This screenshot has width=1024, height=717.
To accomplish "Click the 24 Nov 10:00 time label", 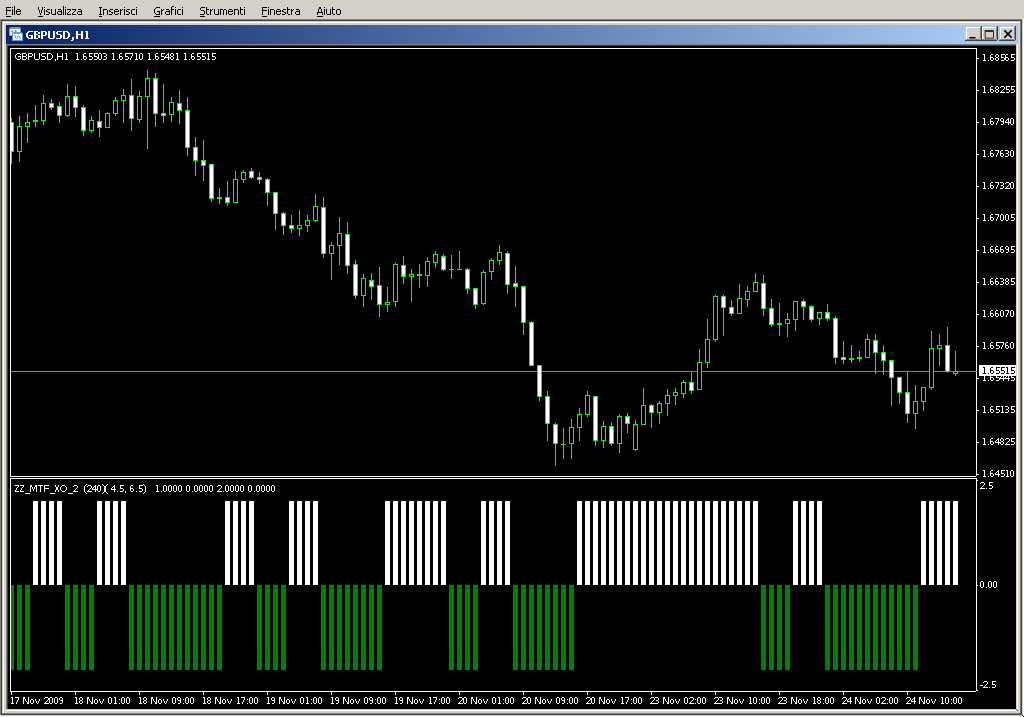I will click(x=934, y=701).
